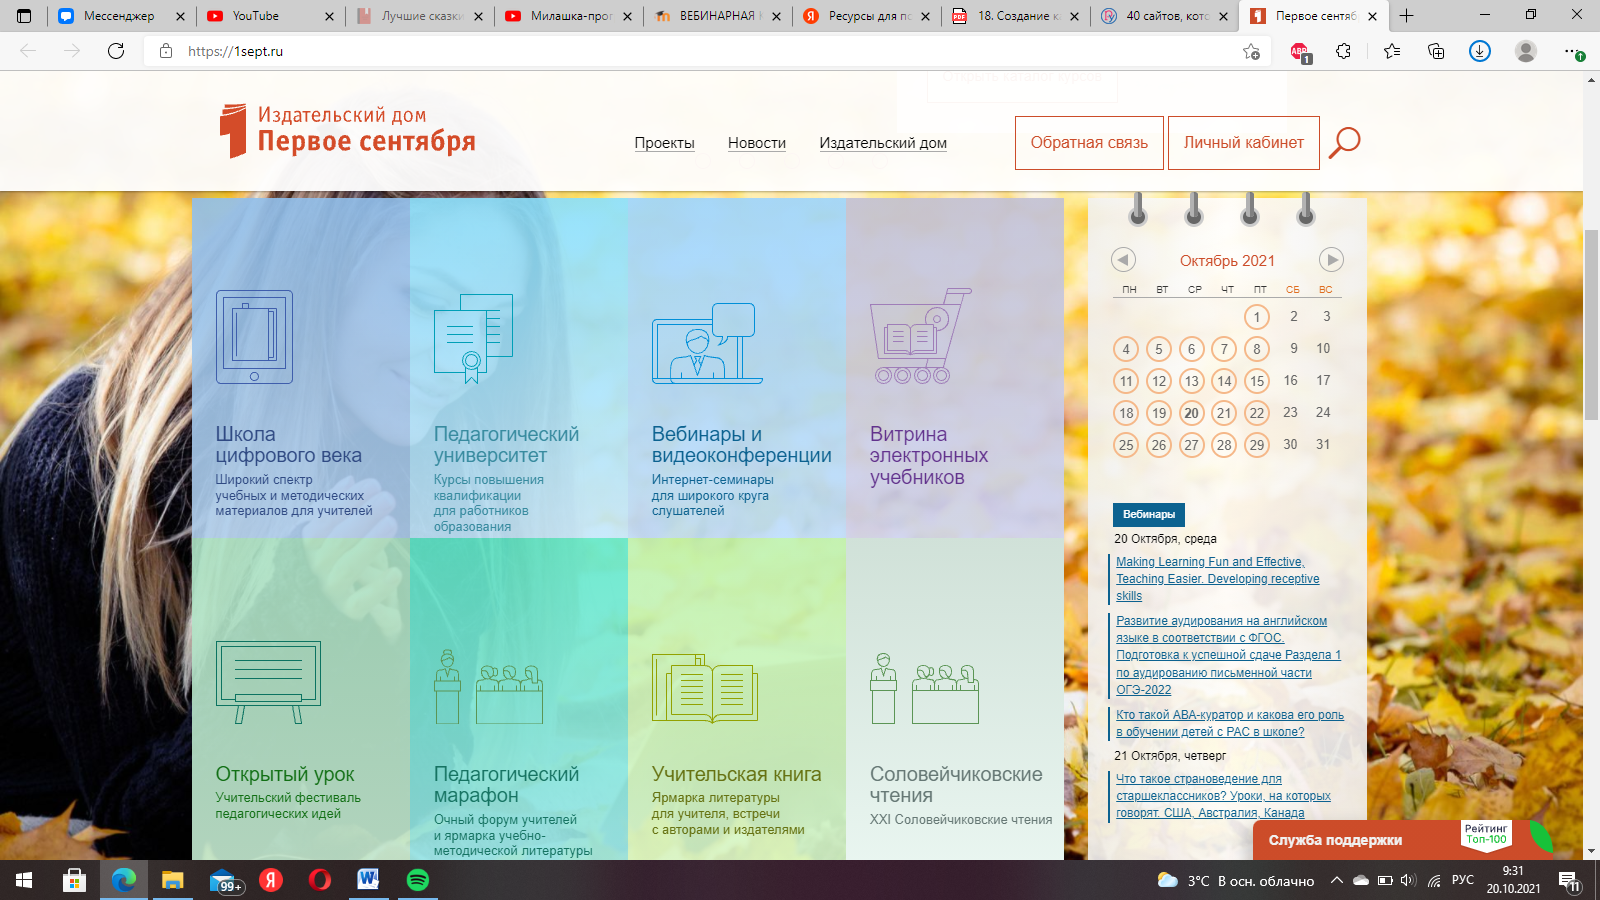Open Учительская книга title link
The image size is (1600, 900).
click(736, 774)
